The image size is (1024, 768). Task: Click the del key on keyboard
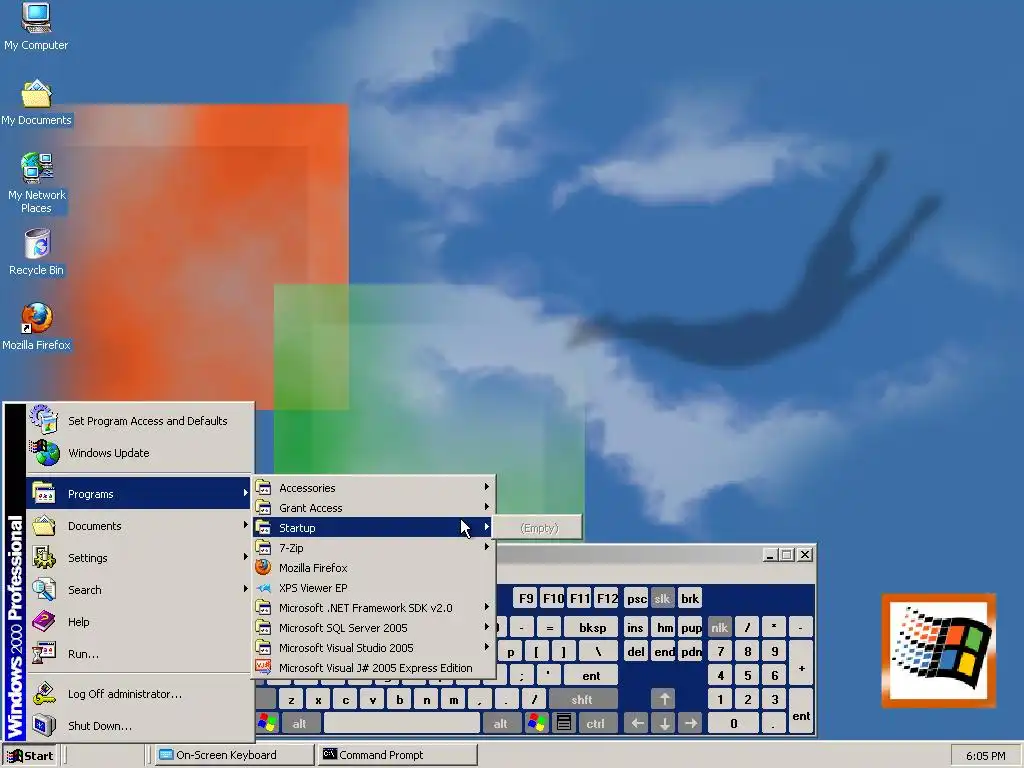636,652
